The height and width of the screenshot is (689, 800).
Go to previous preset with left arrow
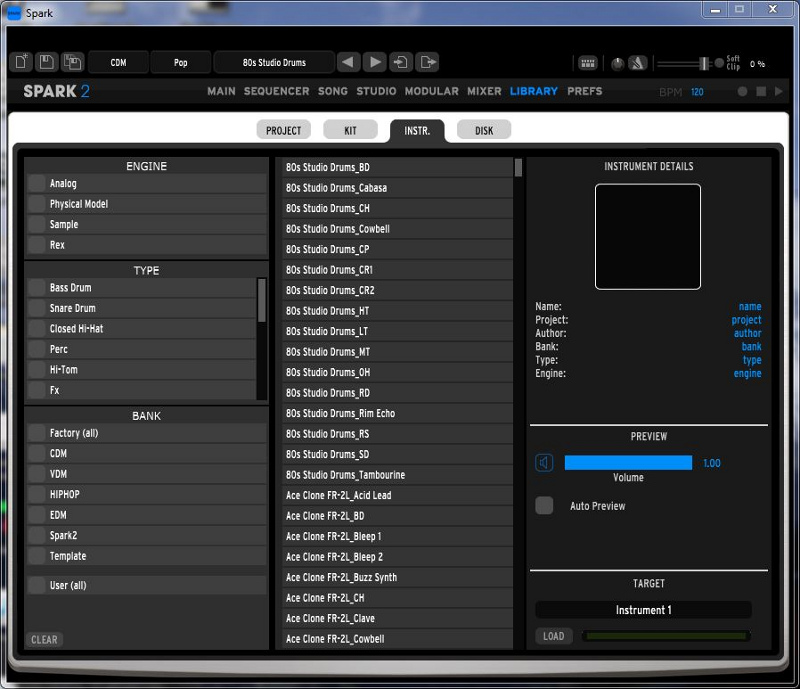pyautogui.click(x=348, y=62)
